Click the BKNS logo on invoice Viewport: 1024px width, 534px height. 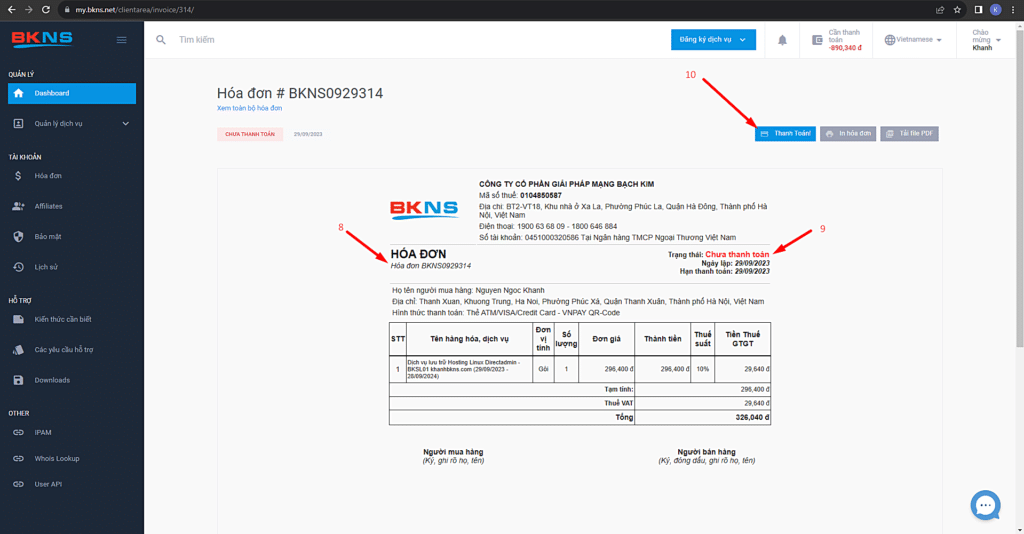point(424,210)
